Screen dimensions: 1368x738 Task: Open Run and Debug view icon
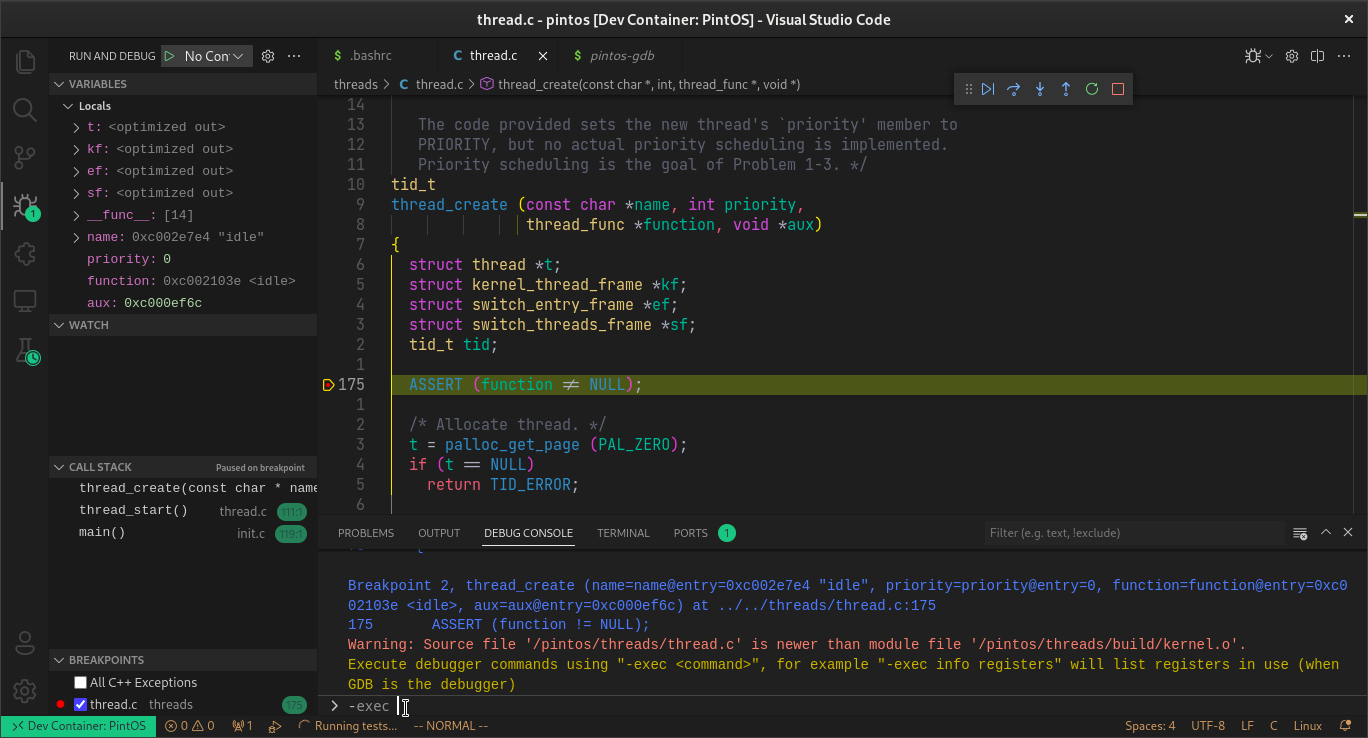coord(25,206)
